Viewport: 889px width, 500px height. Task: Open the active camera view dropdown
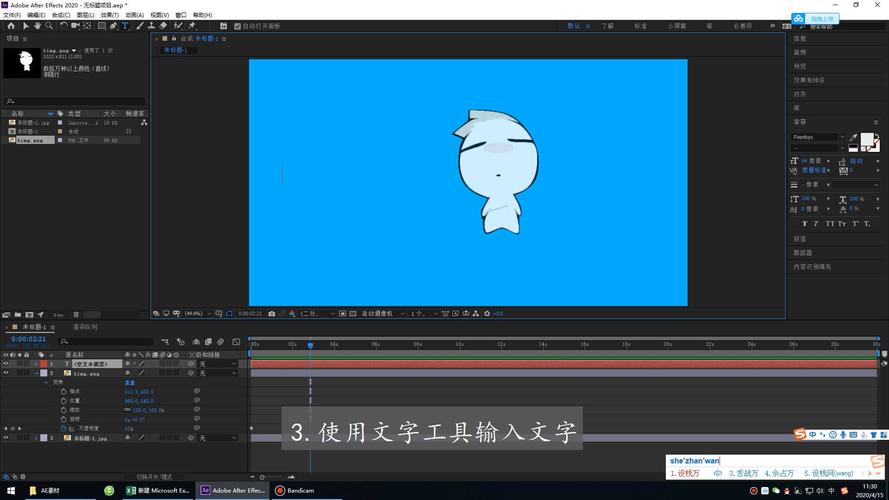coord(383,313)
